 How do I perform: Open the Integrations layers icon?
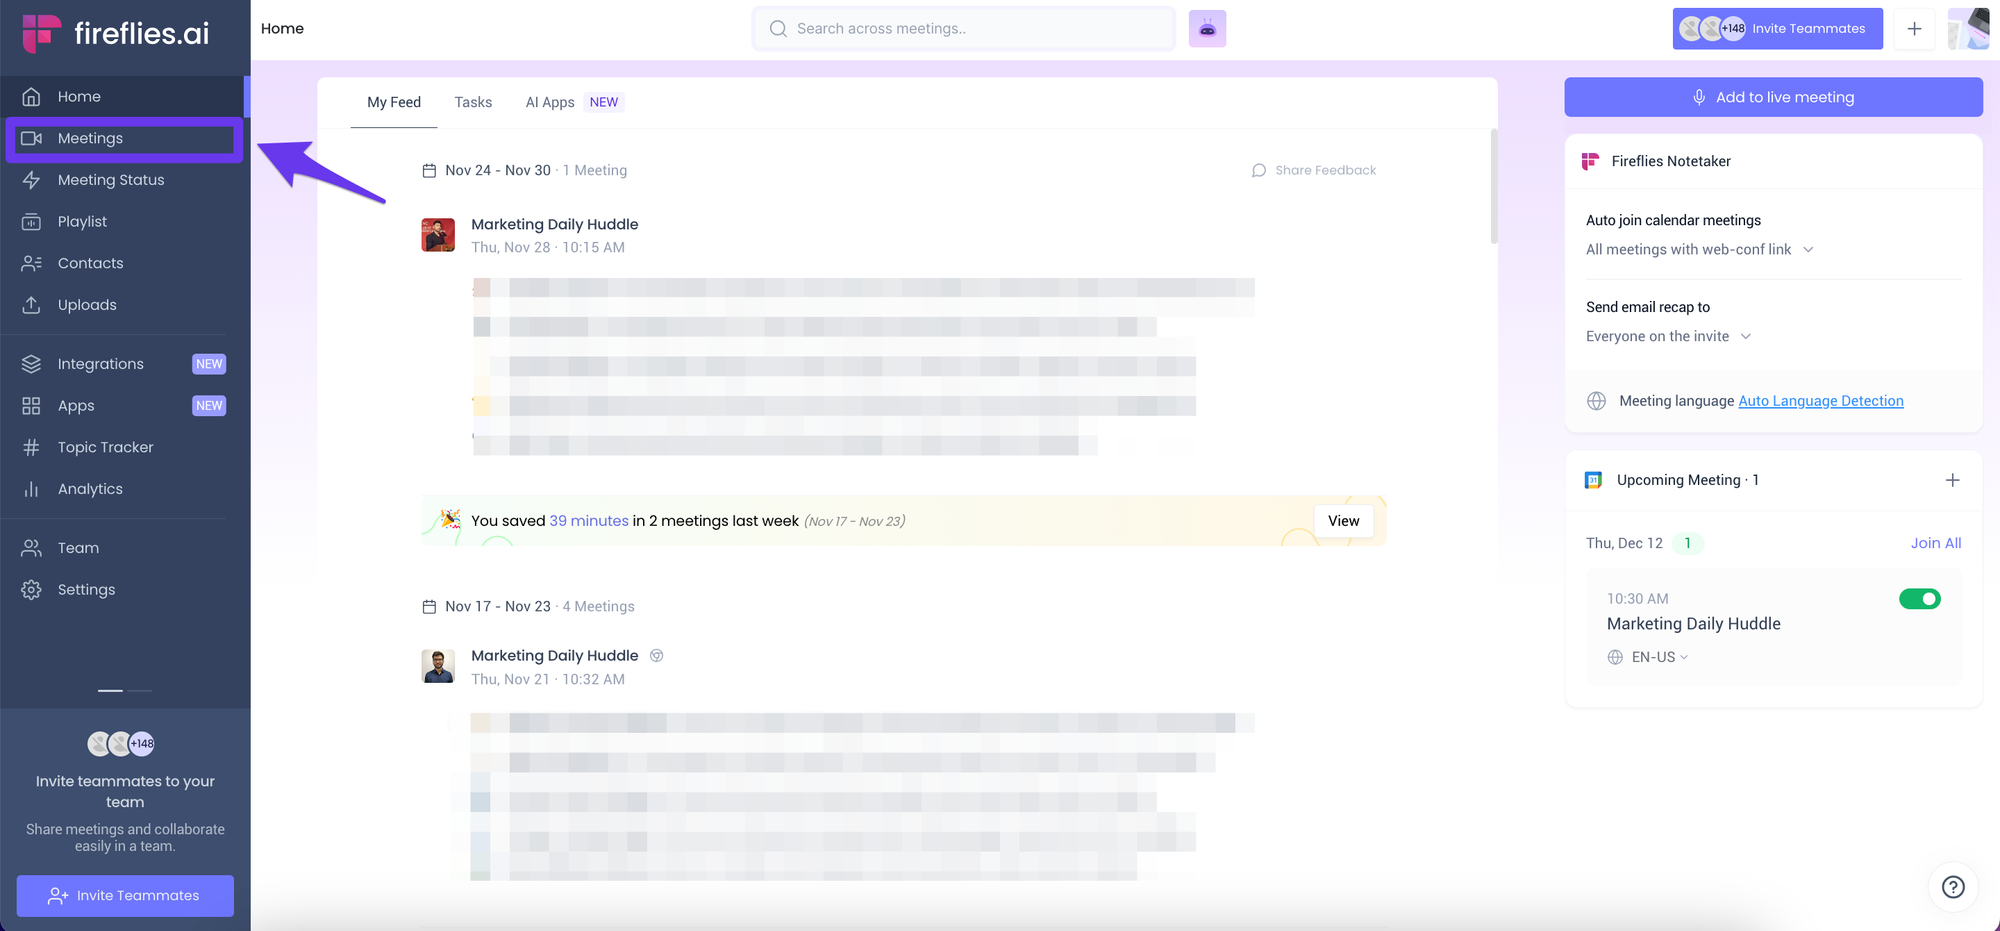(x=32, y=364)
